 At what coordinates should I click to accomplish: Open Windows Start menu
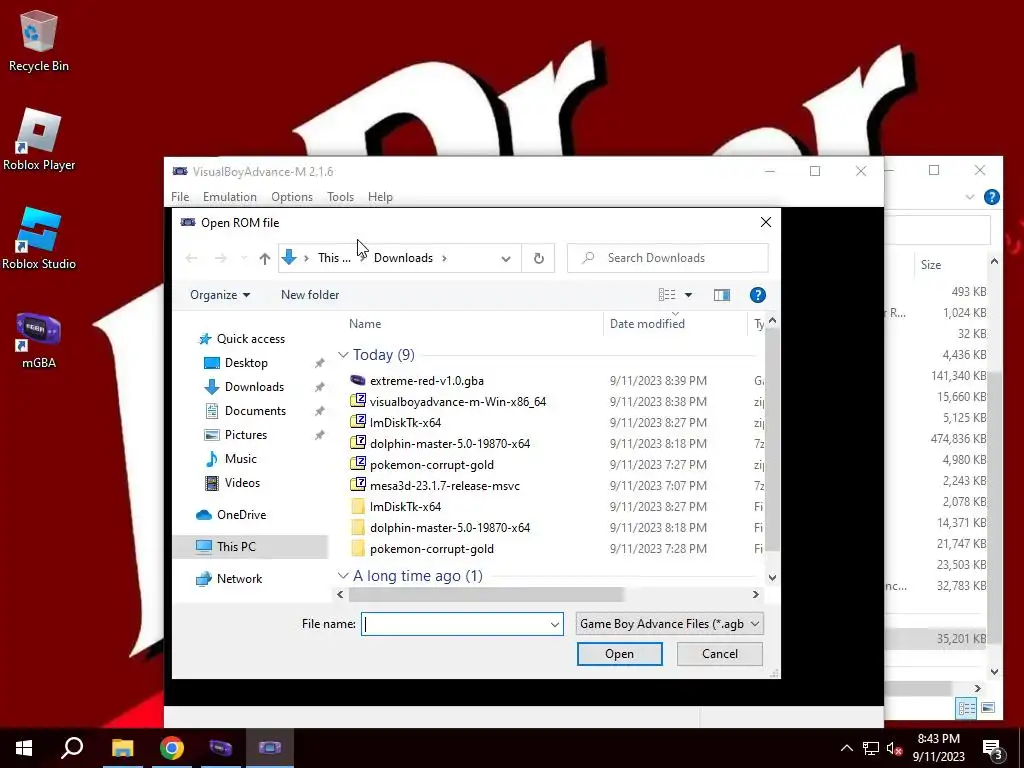[24, 748]
